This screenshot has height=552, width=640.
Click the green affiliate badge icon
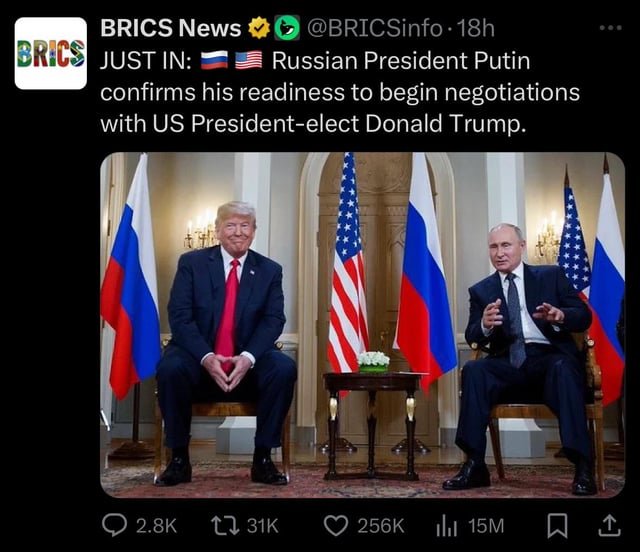287,28
